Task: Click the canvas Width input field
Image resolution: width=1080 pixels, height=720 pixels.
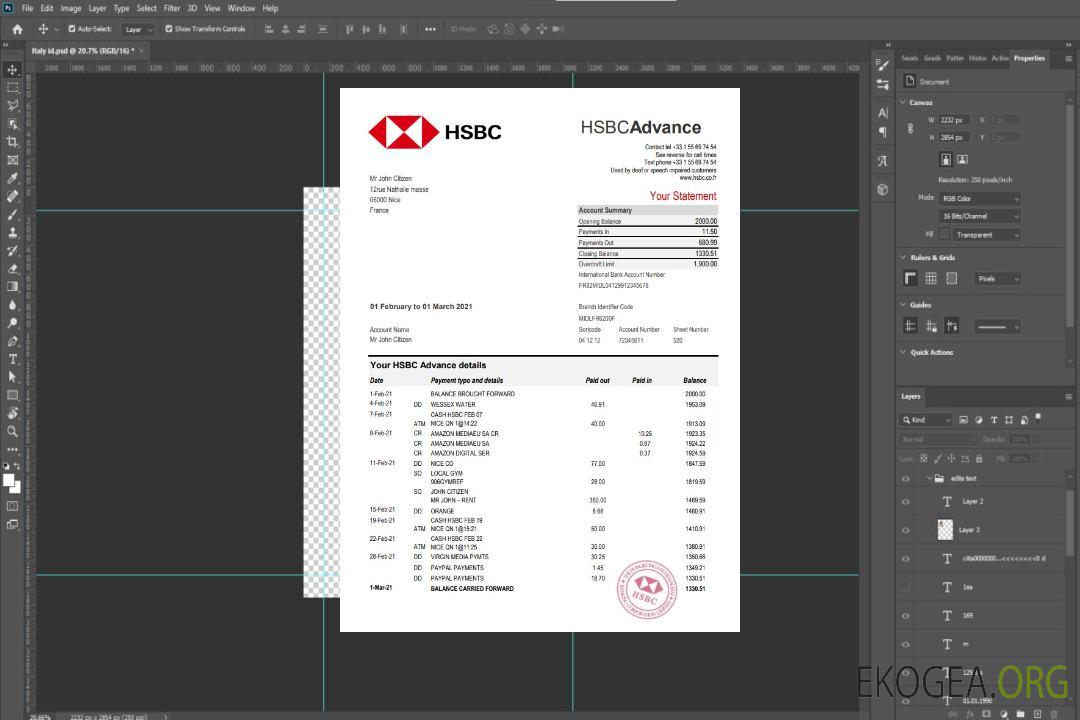Action: coord(955,120)
